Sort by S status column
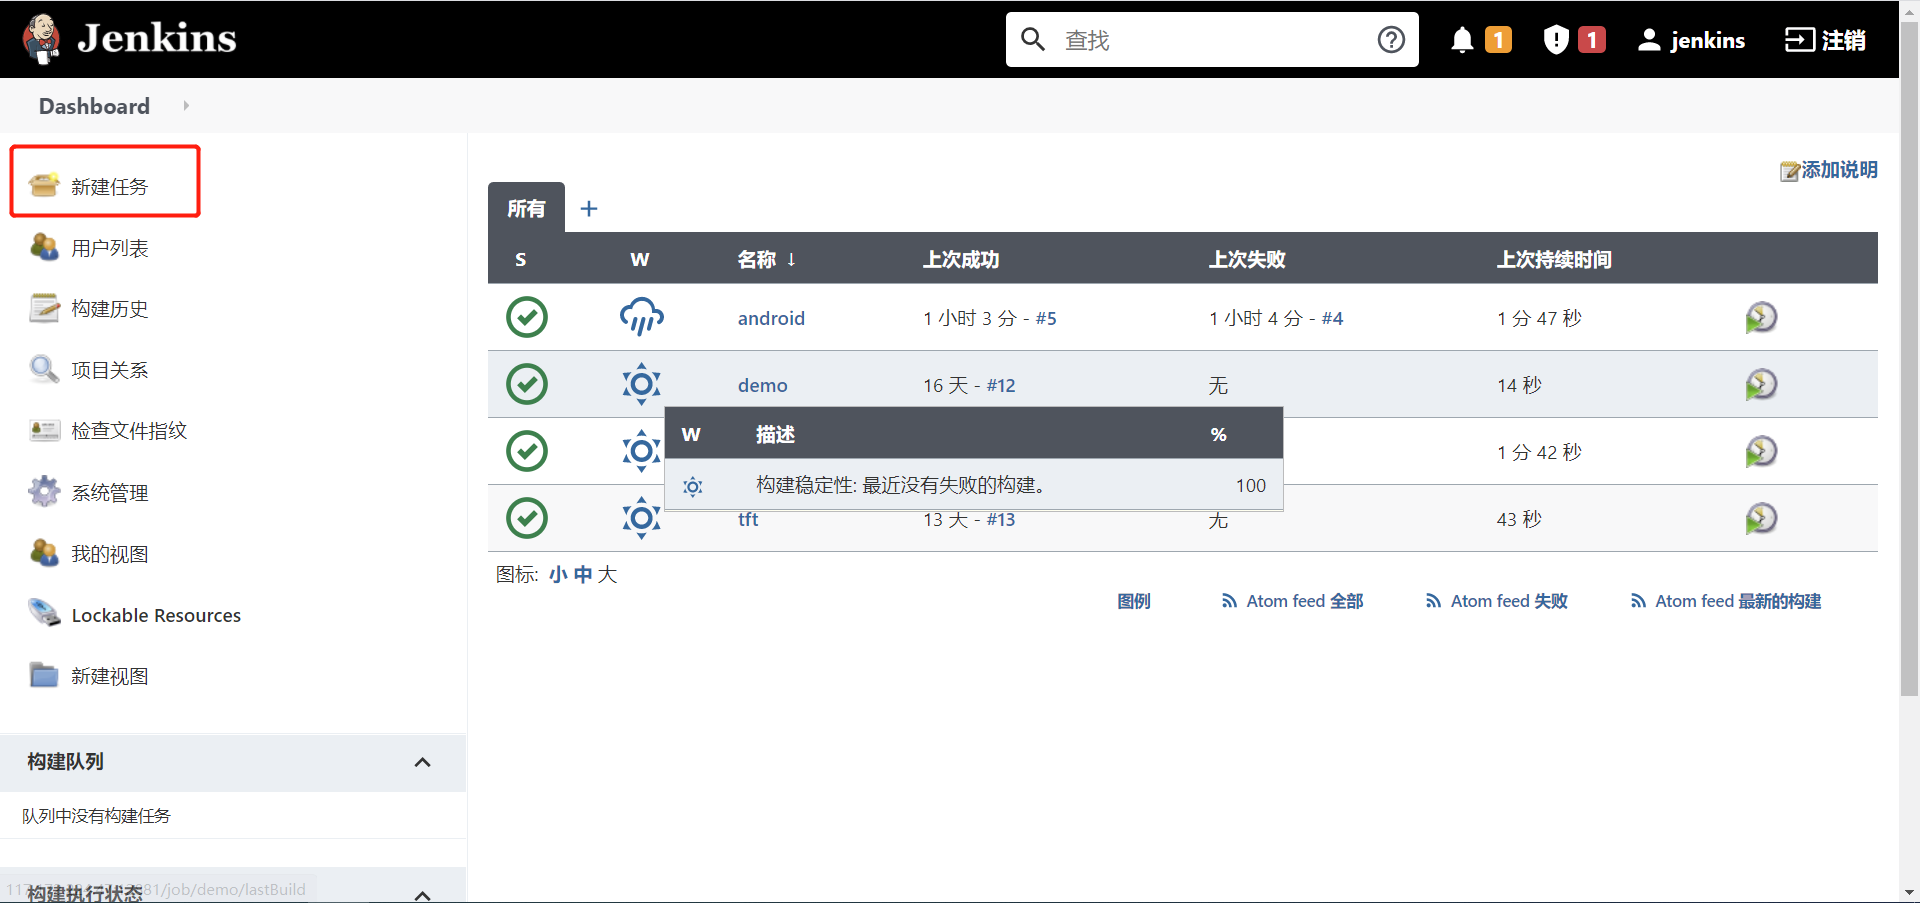1920x903 pixels. [520, 260]
